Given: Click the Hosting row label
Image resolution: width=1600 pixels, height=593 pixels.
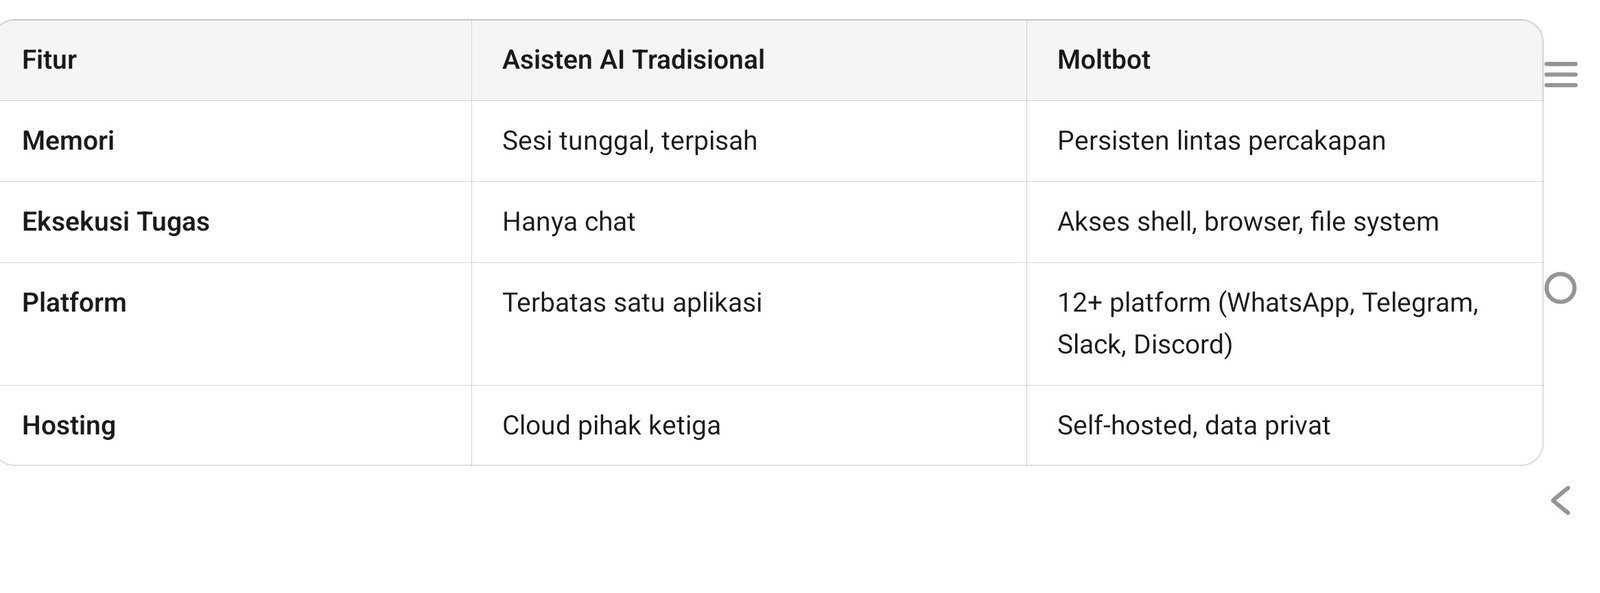Looking at the screenshot, I should pyautogui.click(x=69, y=426).
